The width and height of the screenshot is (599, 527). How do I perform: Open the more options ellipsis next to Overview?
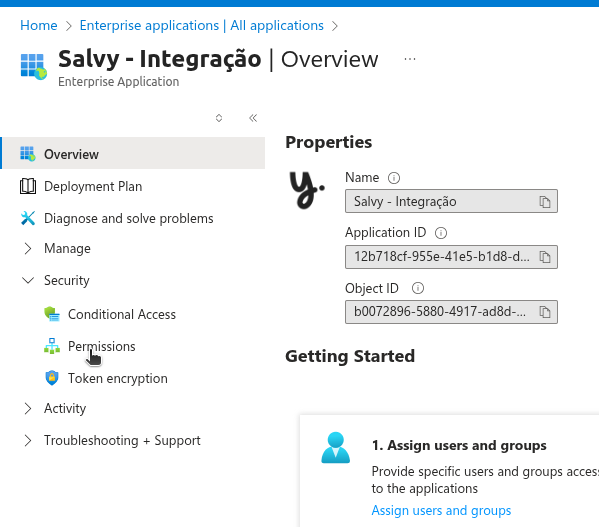click(410, 59)
